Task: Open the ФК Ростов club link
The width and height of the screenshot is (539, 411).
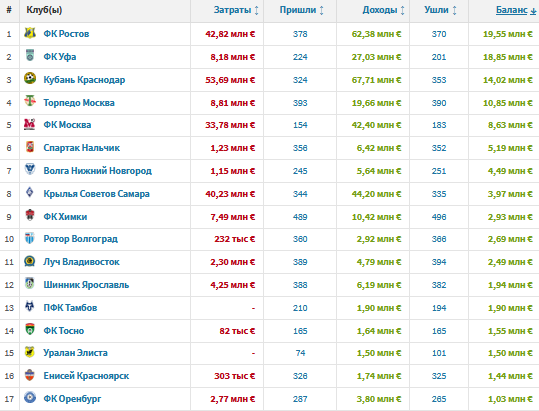Action: click(66, 34)
